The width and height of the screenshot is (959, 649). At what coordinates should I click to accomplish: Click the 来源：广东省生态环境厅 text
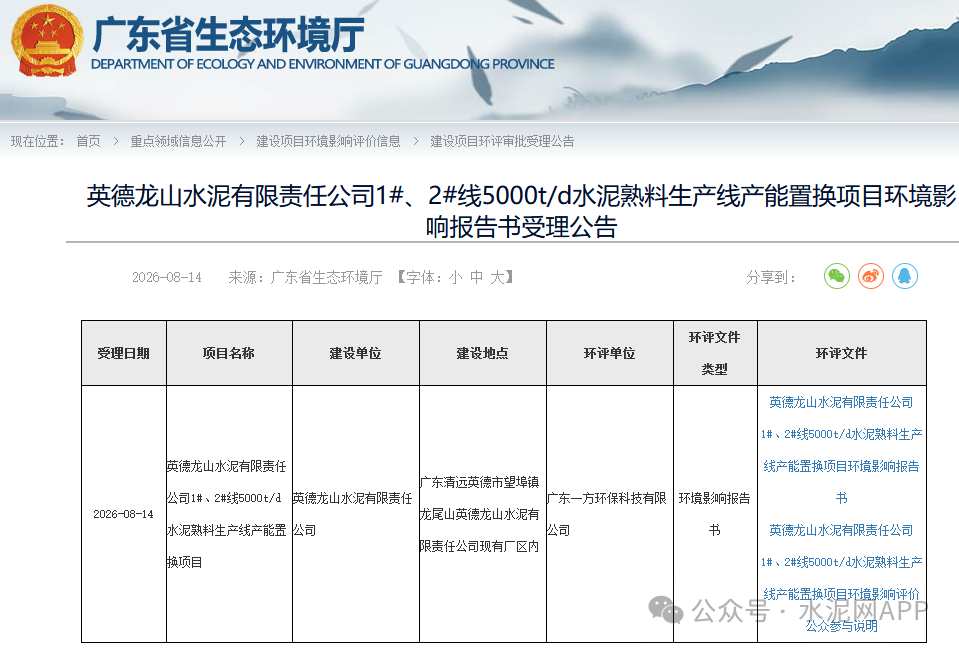click(x=305, y=277)
